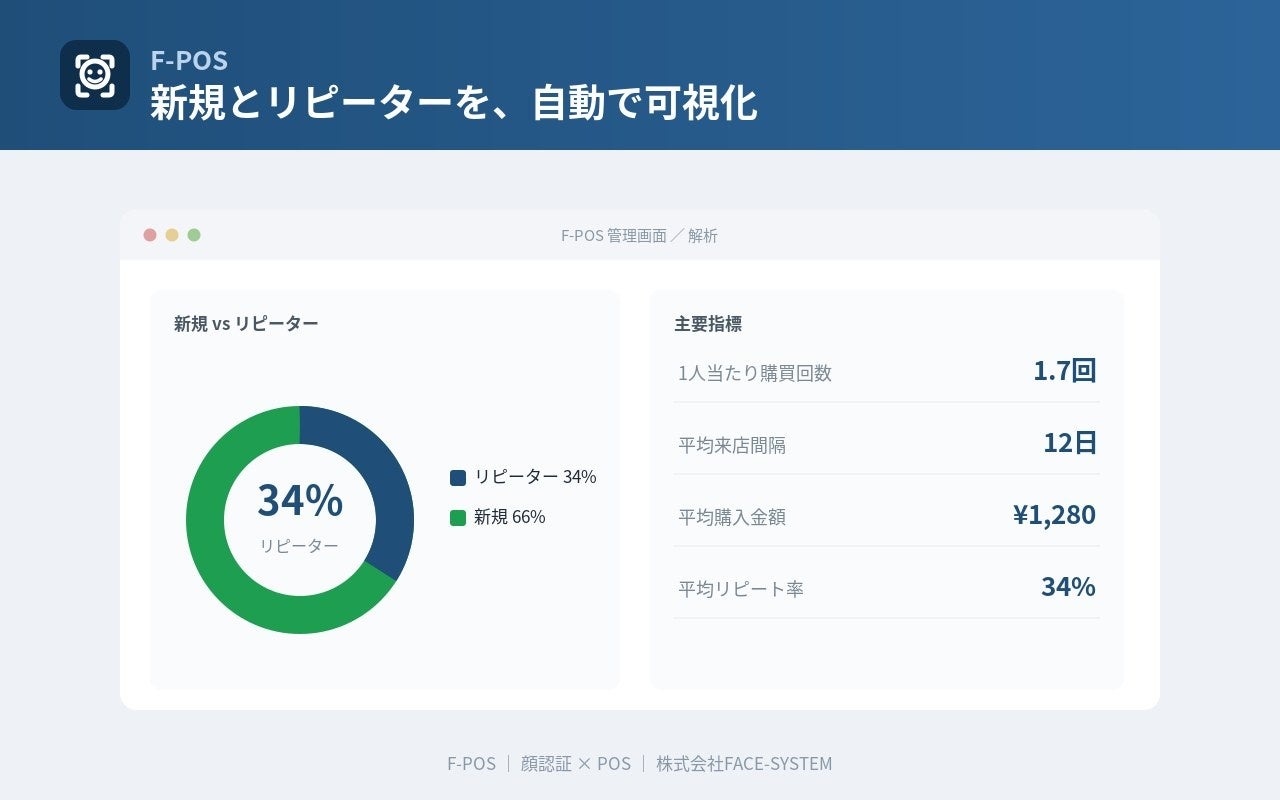Image resolution: width=1280 pixels, height=800 pixels.
Task: Select the 新規 66% legend label
Action: coord(509,517)
